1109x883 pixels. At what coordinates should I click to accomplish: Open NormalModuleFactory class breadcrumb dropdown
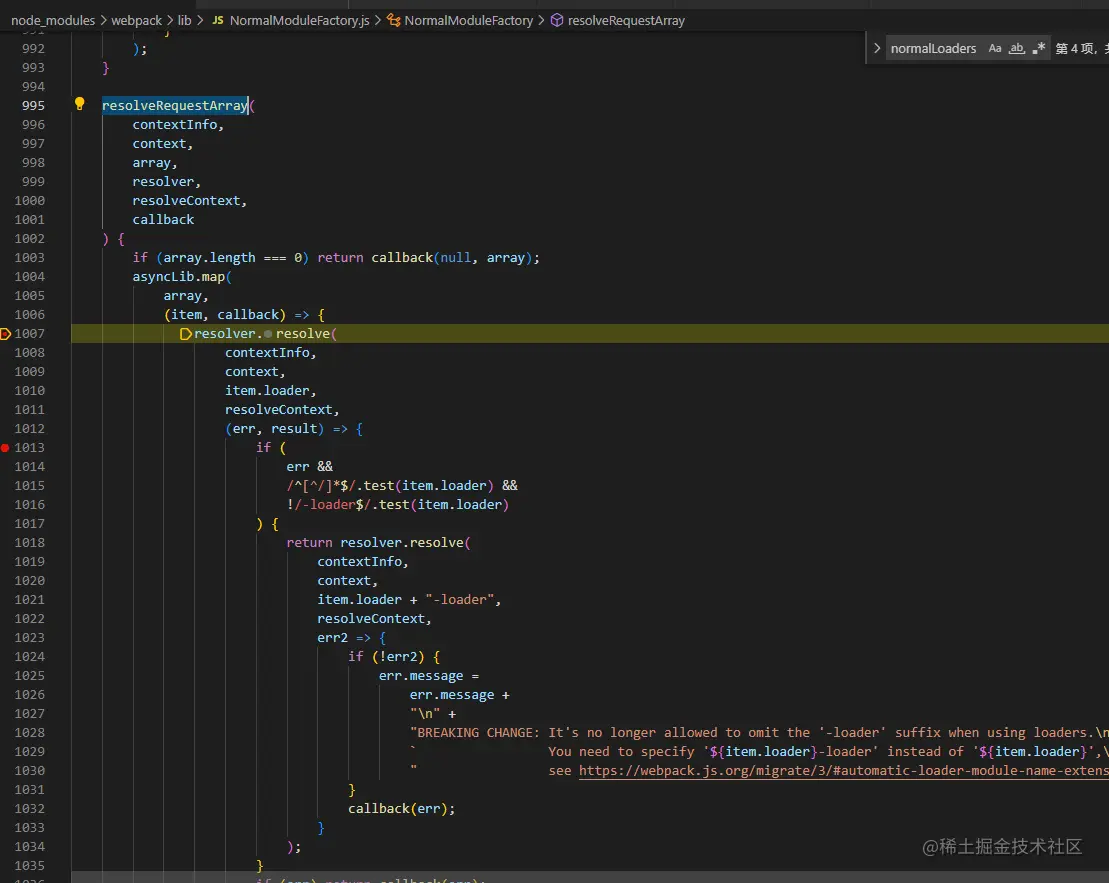coord(468,21)
